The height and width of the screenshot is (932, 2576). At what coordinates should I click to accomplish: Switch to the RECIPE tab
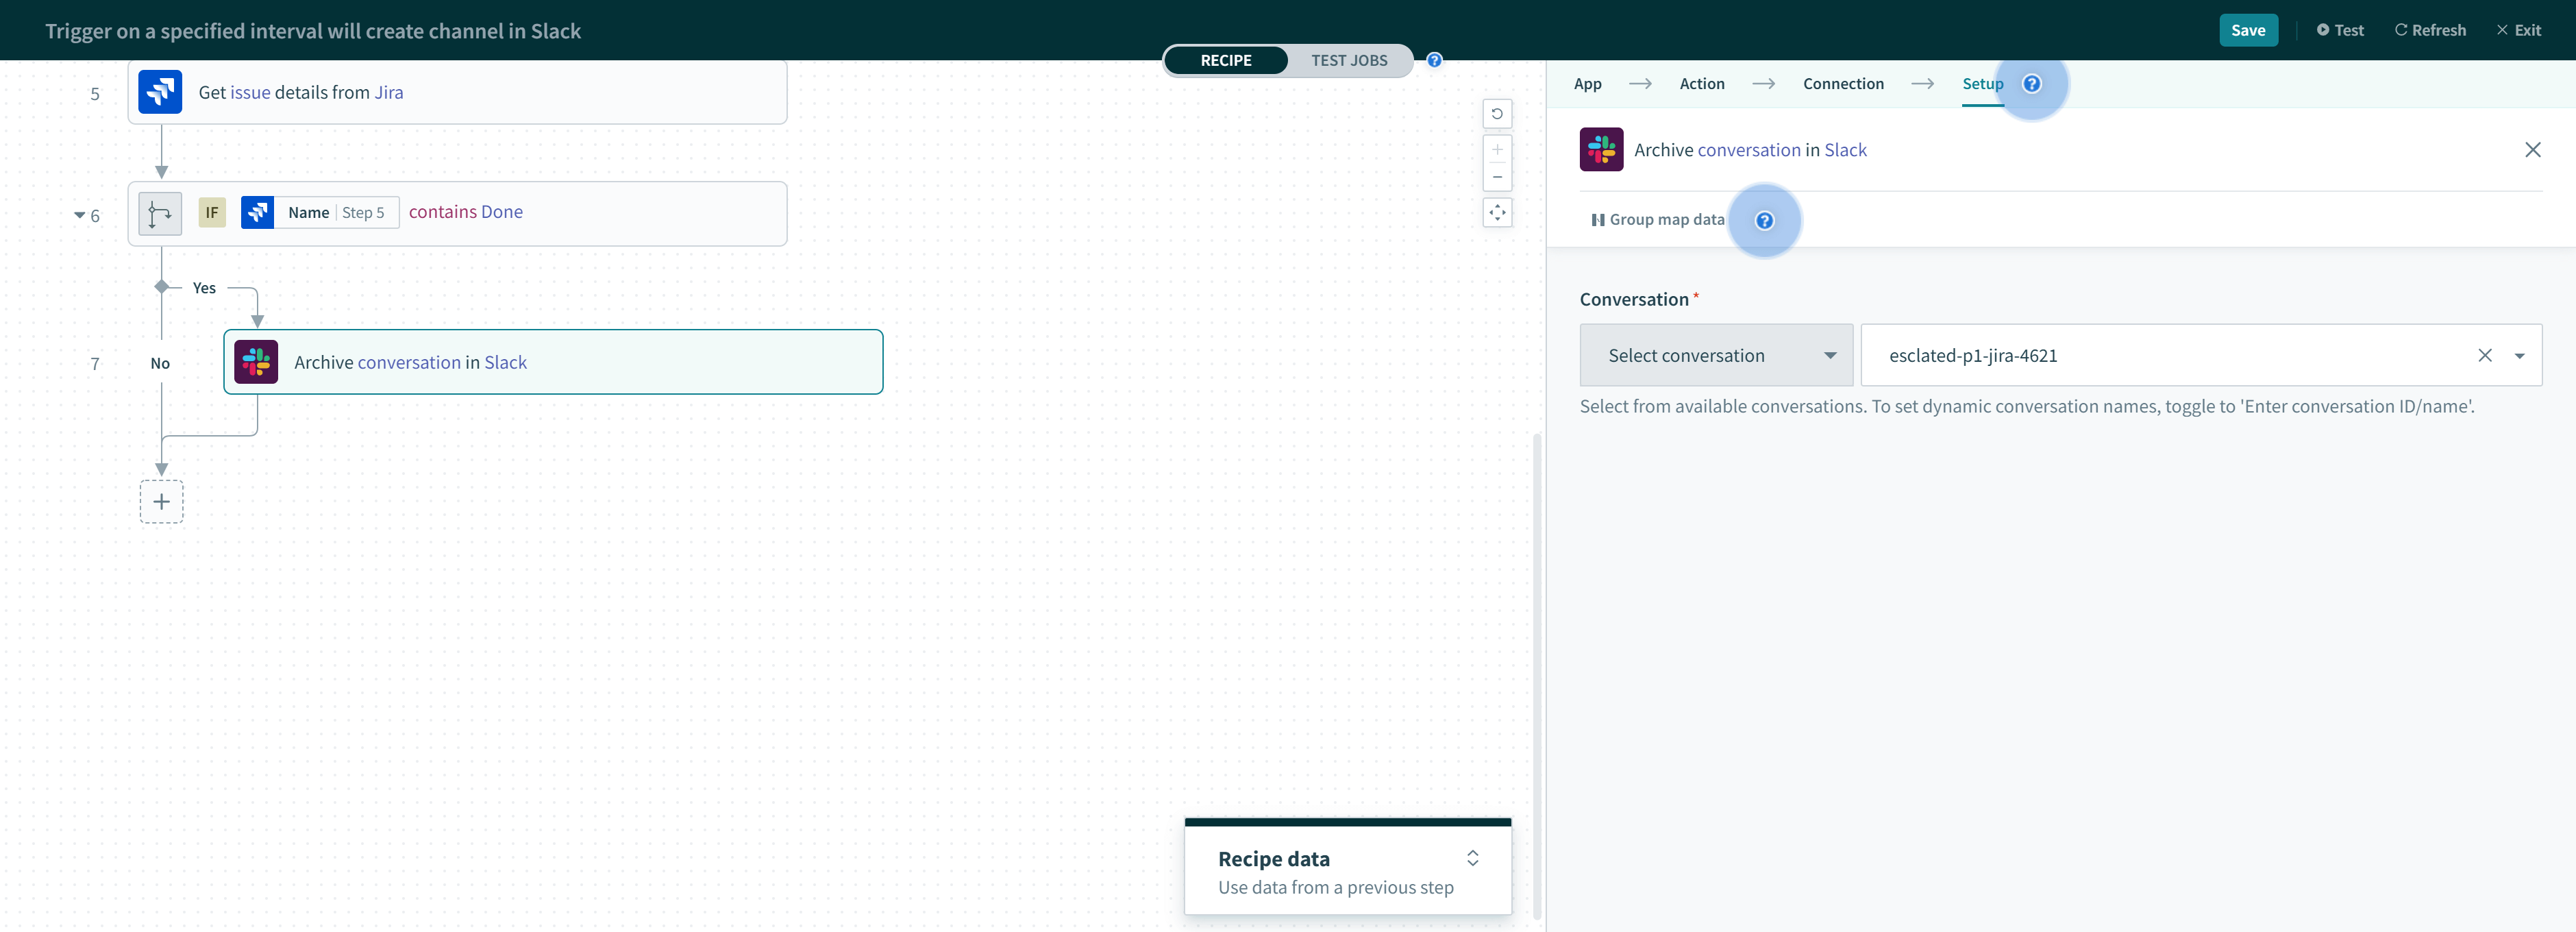tap(1226, 59)
